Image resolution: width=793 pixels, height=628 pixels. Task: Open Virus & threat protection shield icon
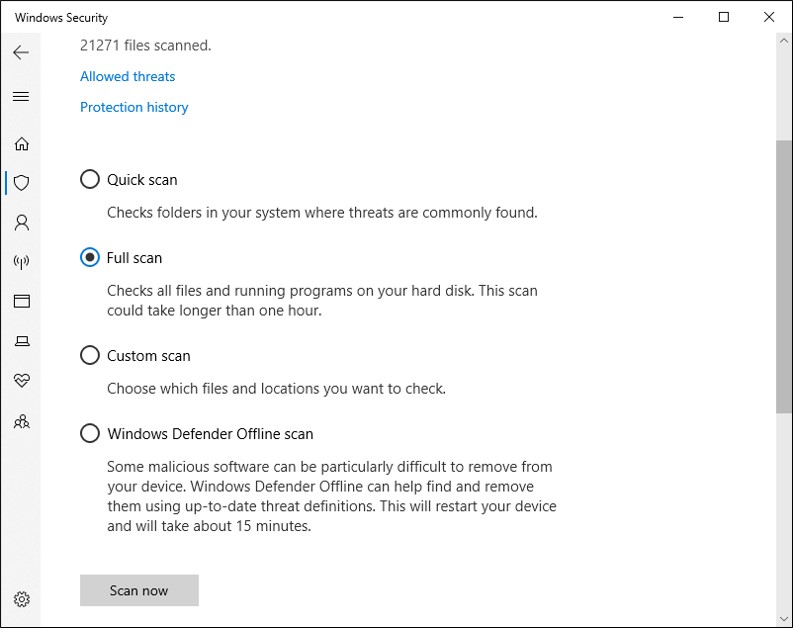coord(21,183)
